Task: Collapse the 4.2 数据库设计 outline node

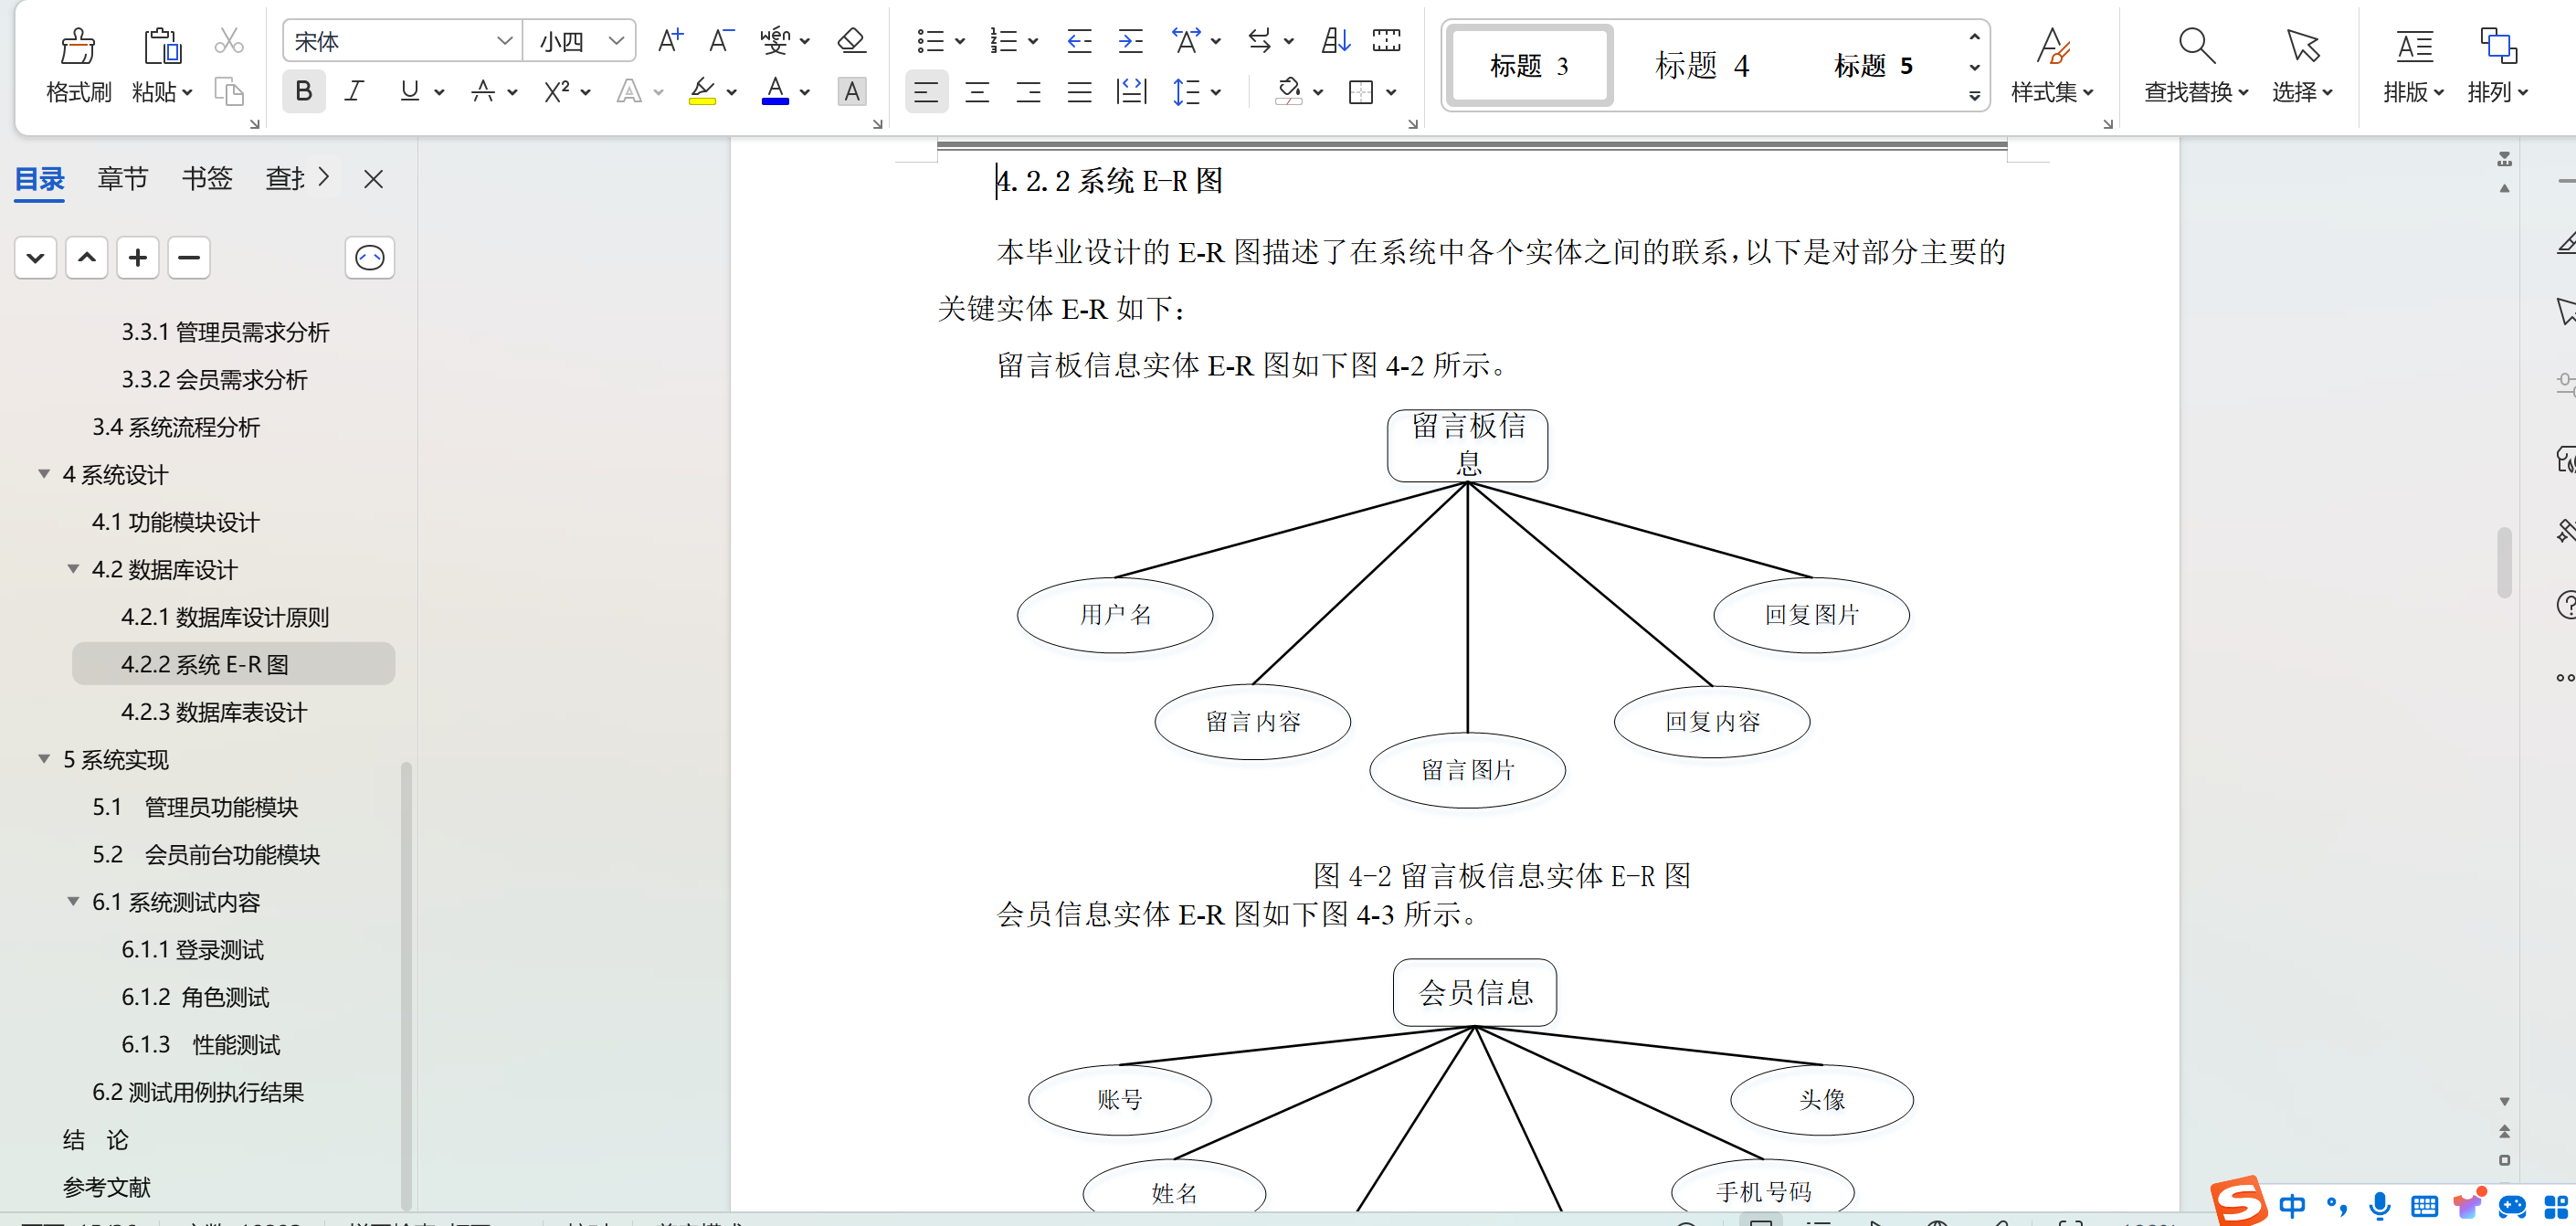Action: [x=73, y=569]
